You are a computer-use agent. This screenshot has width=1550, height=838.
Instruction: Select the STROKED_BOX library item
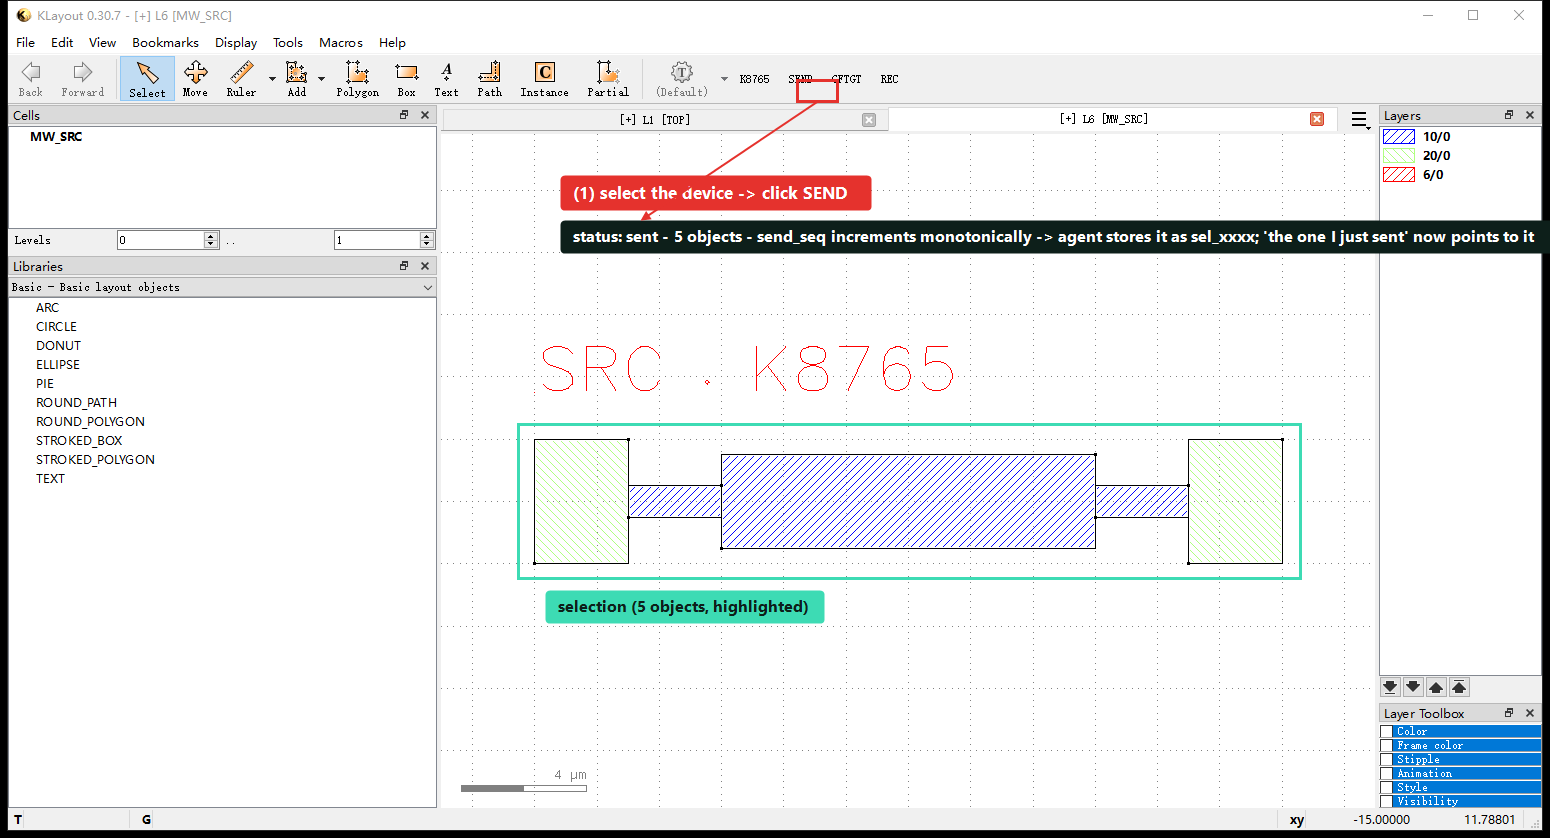click(x=79, y=440)
